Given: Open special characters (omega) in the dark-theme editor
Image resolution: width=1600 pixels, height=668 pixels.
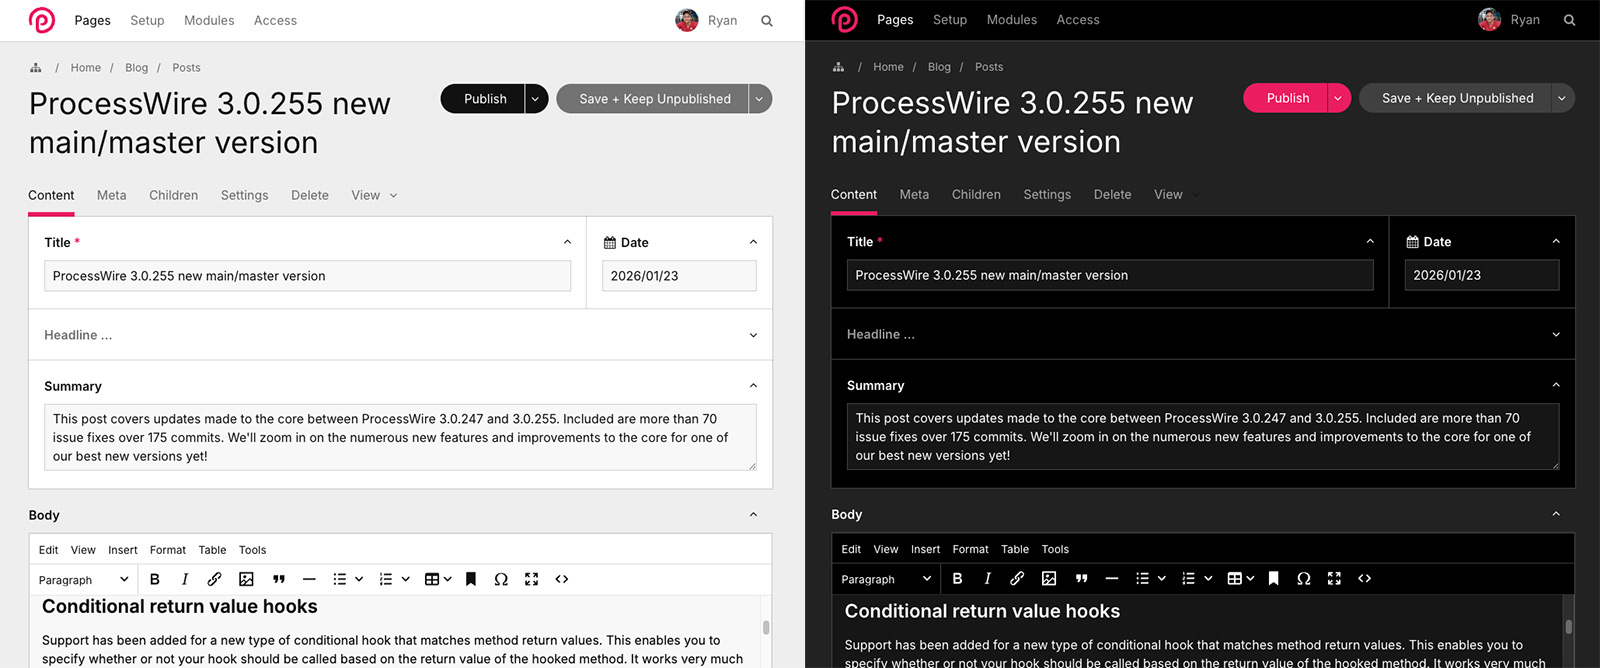Looking at the screenshot, I should click(1304, 578).
